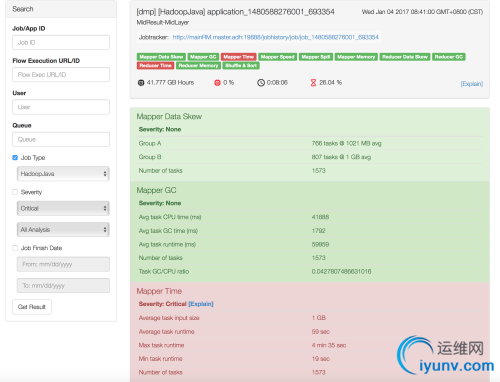Select the Mapper Data Skew badge
The width and height of the screenshot is (500, 382).
tap(161, 57)
